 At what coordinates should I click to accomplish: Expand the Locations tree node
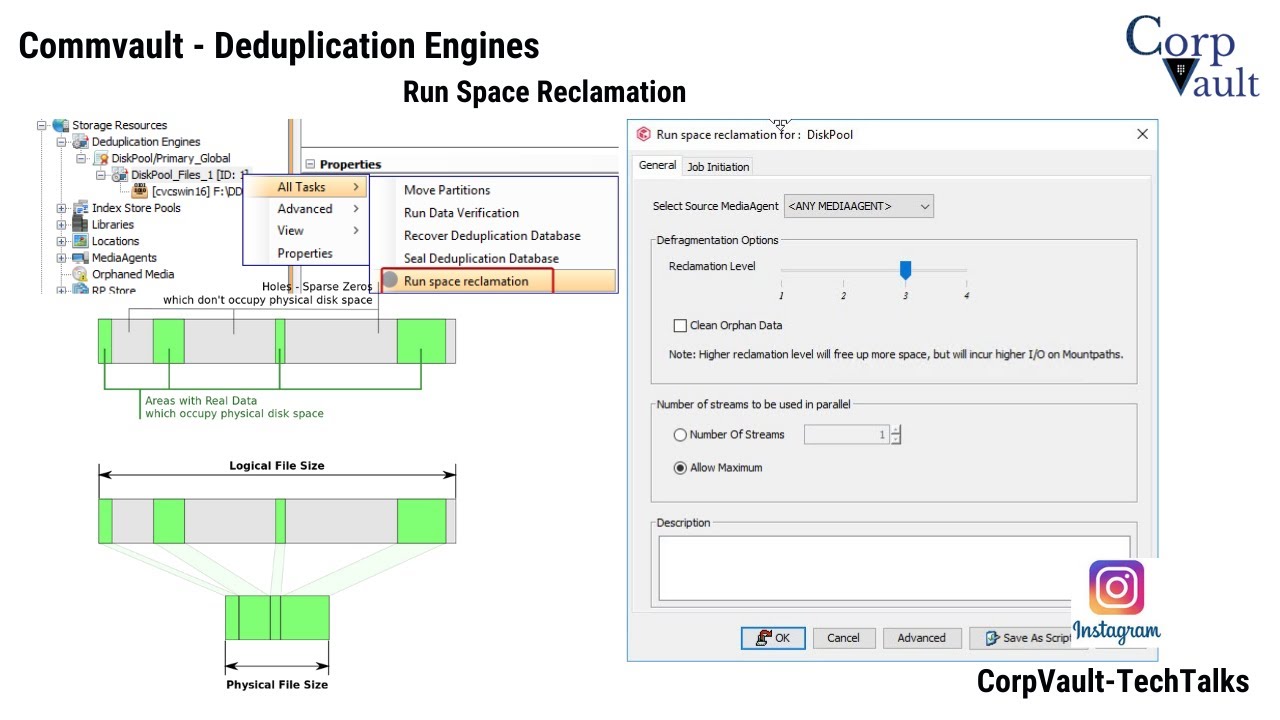62,241
